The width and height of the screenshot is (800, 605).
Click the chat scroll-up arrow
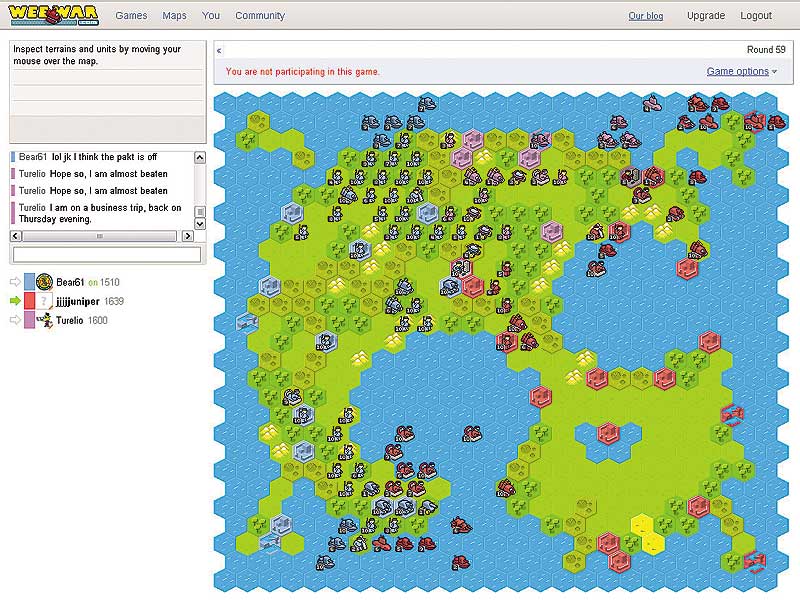(x=200, y=158)
